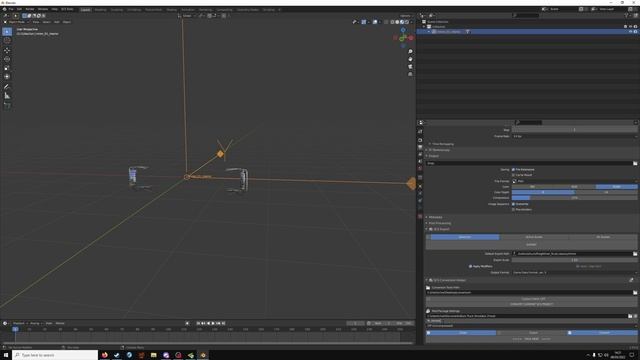640x360 pixels.
Task: Click the Windows Start button
Action: pyautogui.click(x=6, y=355)
